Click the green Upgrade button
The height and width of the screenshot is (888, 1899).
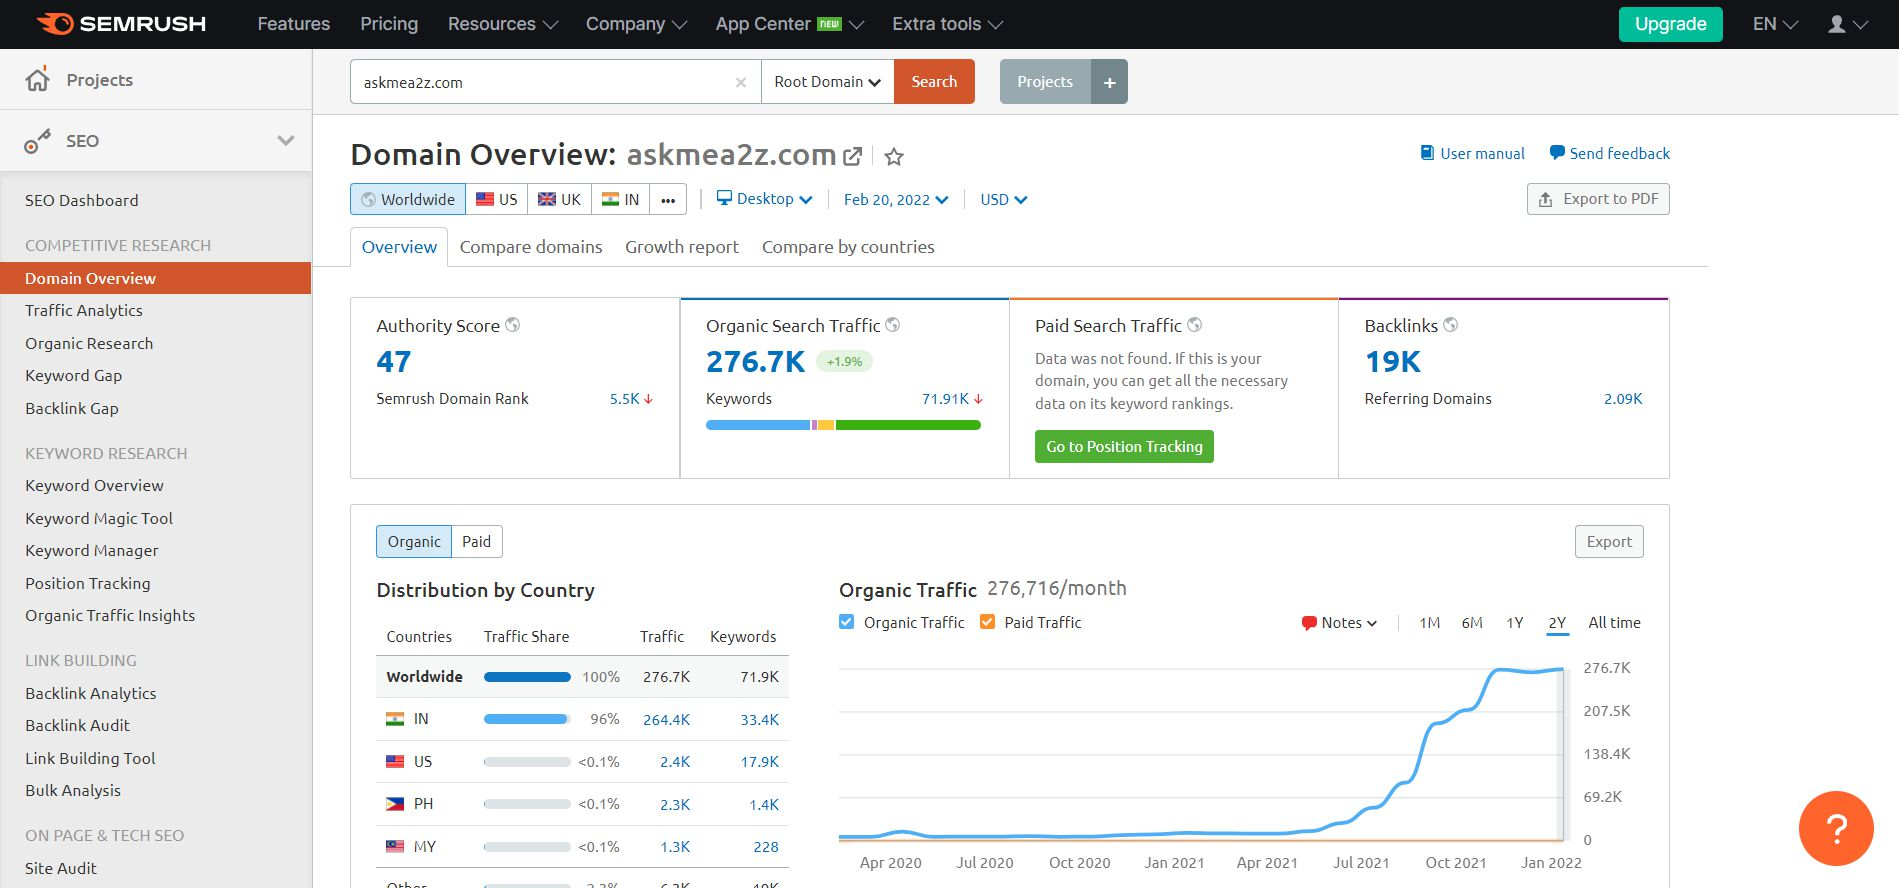(x=1670, y=24)
